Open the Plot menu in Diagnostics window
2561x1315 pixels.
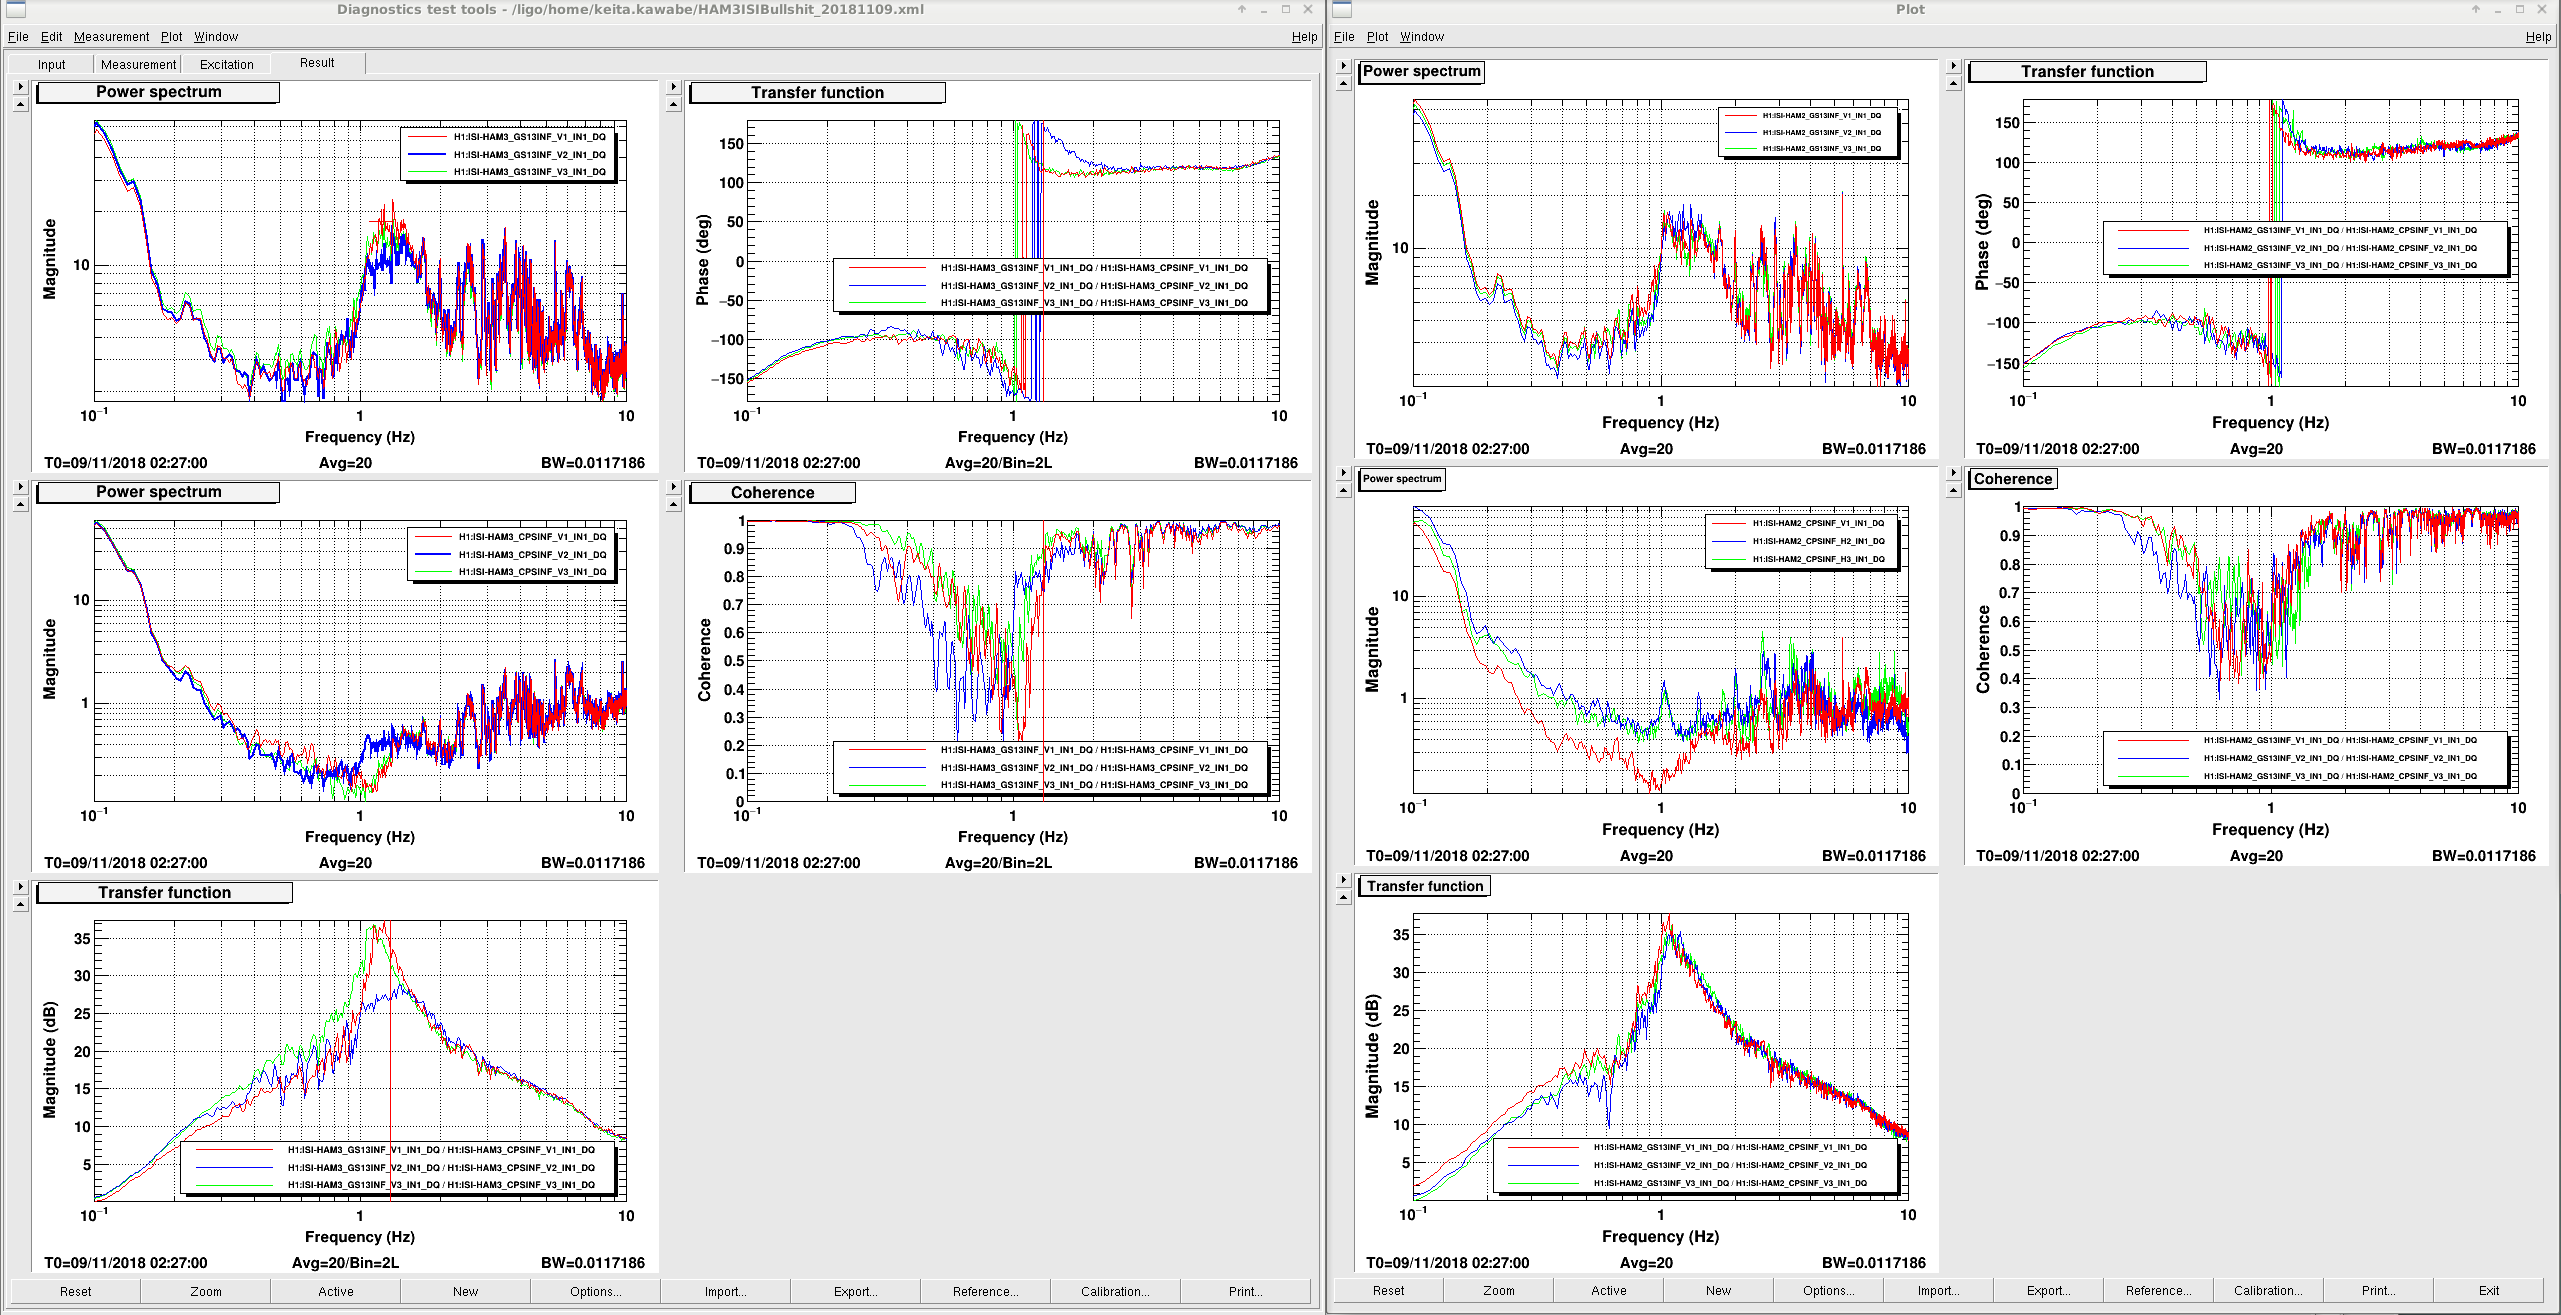(x=172, y=37)
